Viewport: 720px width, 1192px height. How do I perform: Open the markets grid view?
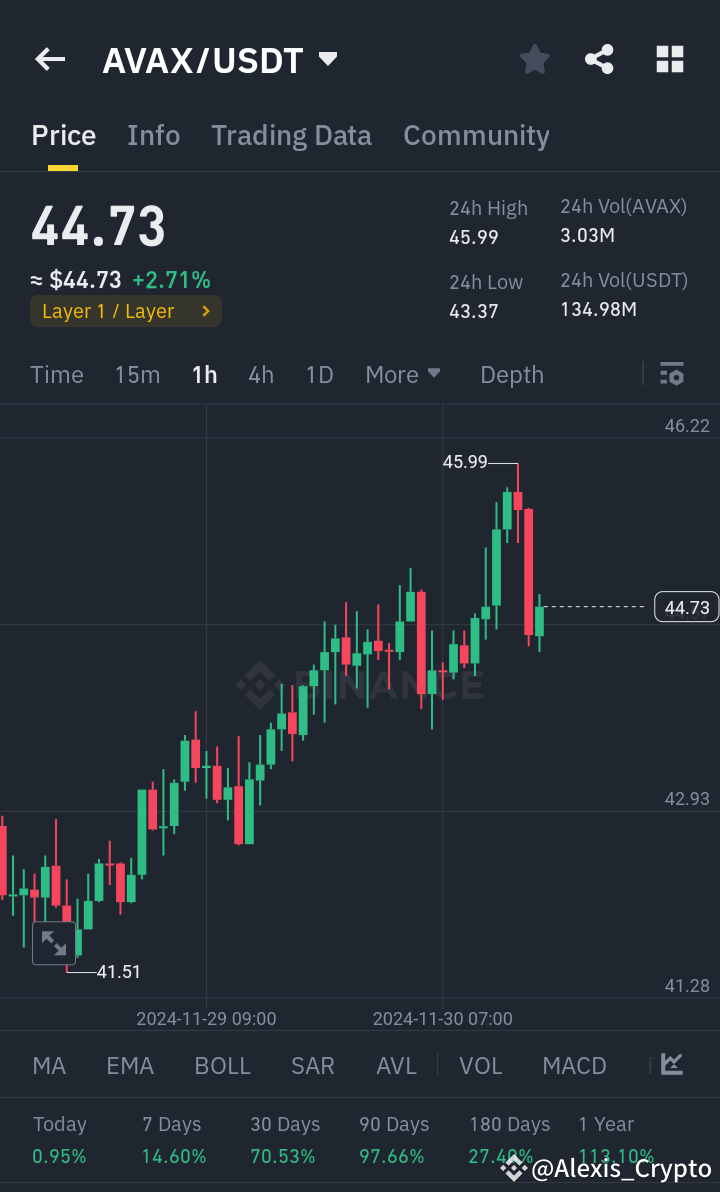[x=669, y=59]
